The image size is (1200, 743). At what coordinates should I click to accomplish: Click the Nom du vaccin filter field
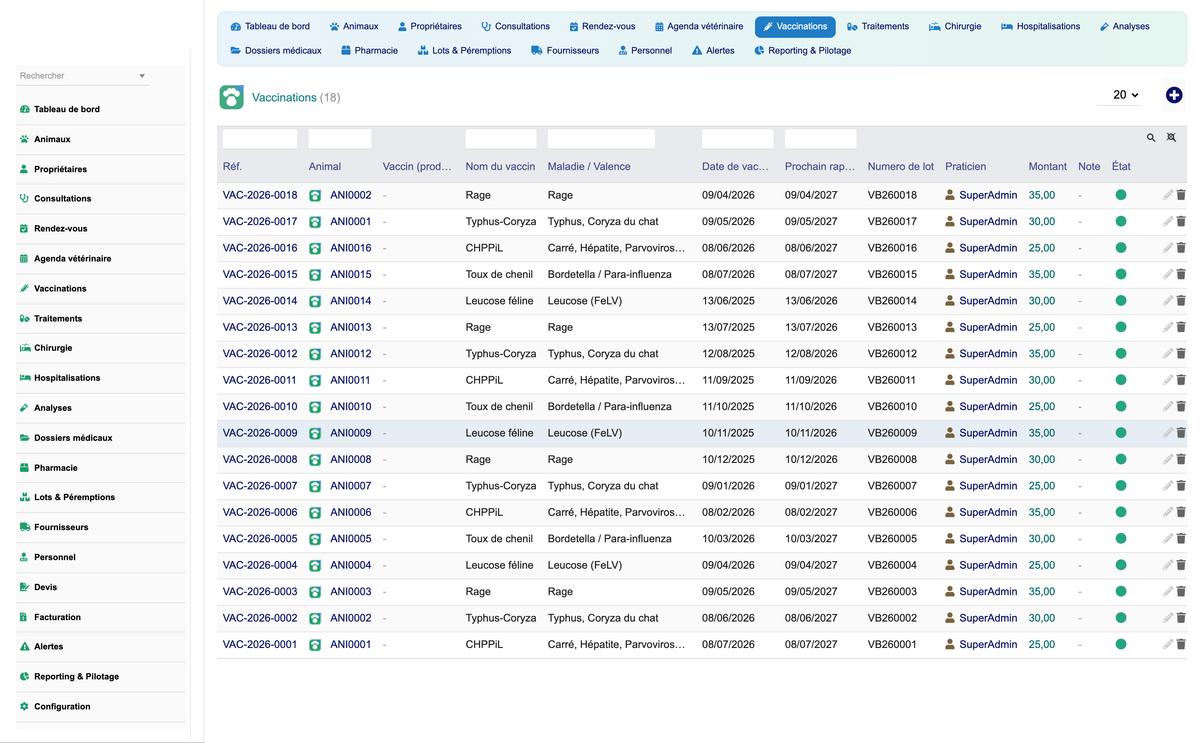(501, 139)
